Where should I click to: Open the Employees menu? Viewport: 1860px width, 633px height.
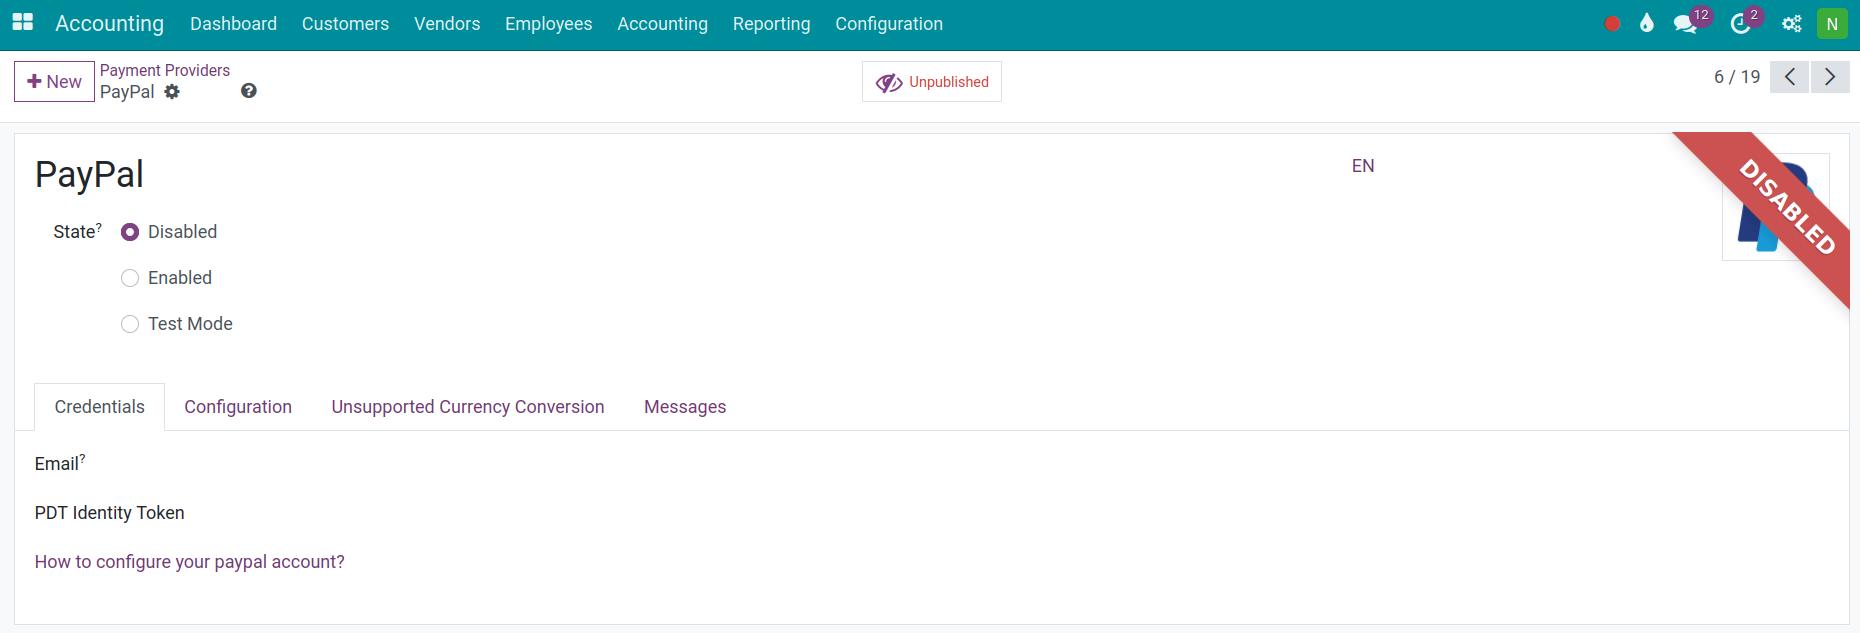point(548,24)
